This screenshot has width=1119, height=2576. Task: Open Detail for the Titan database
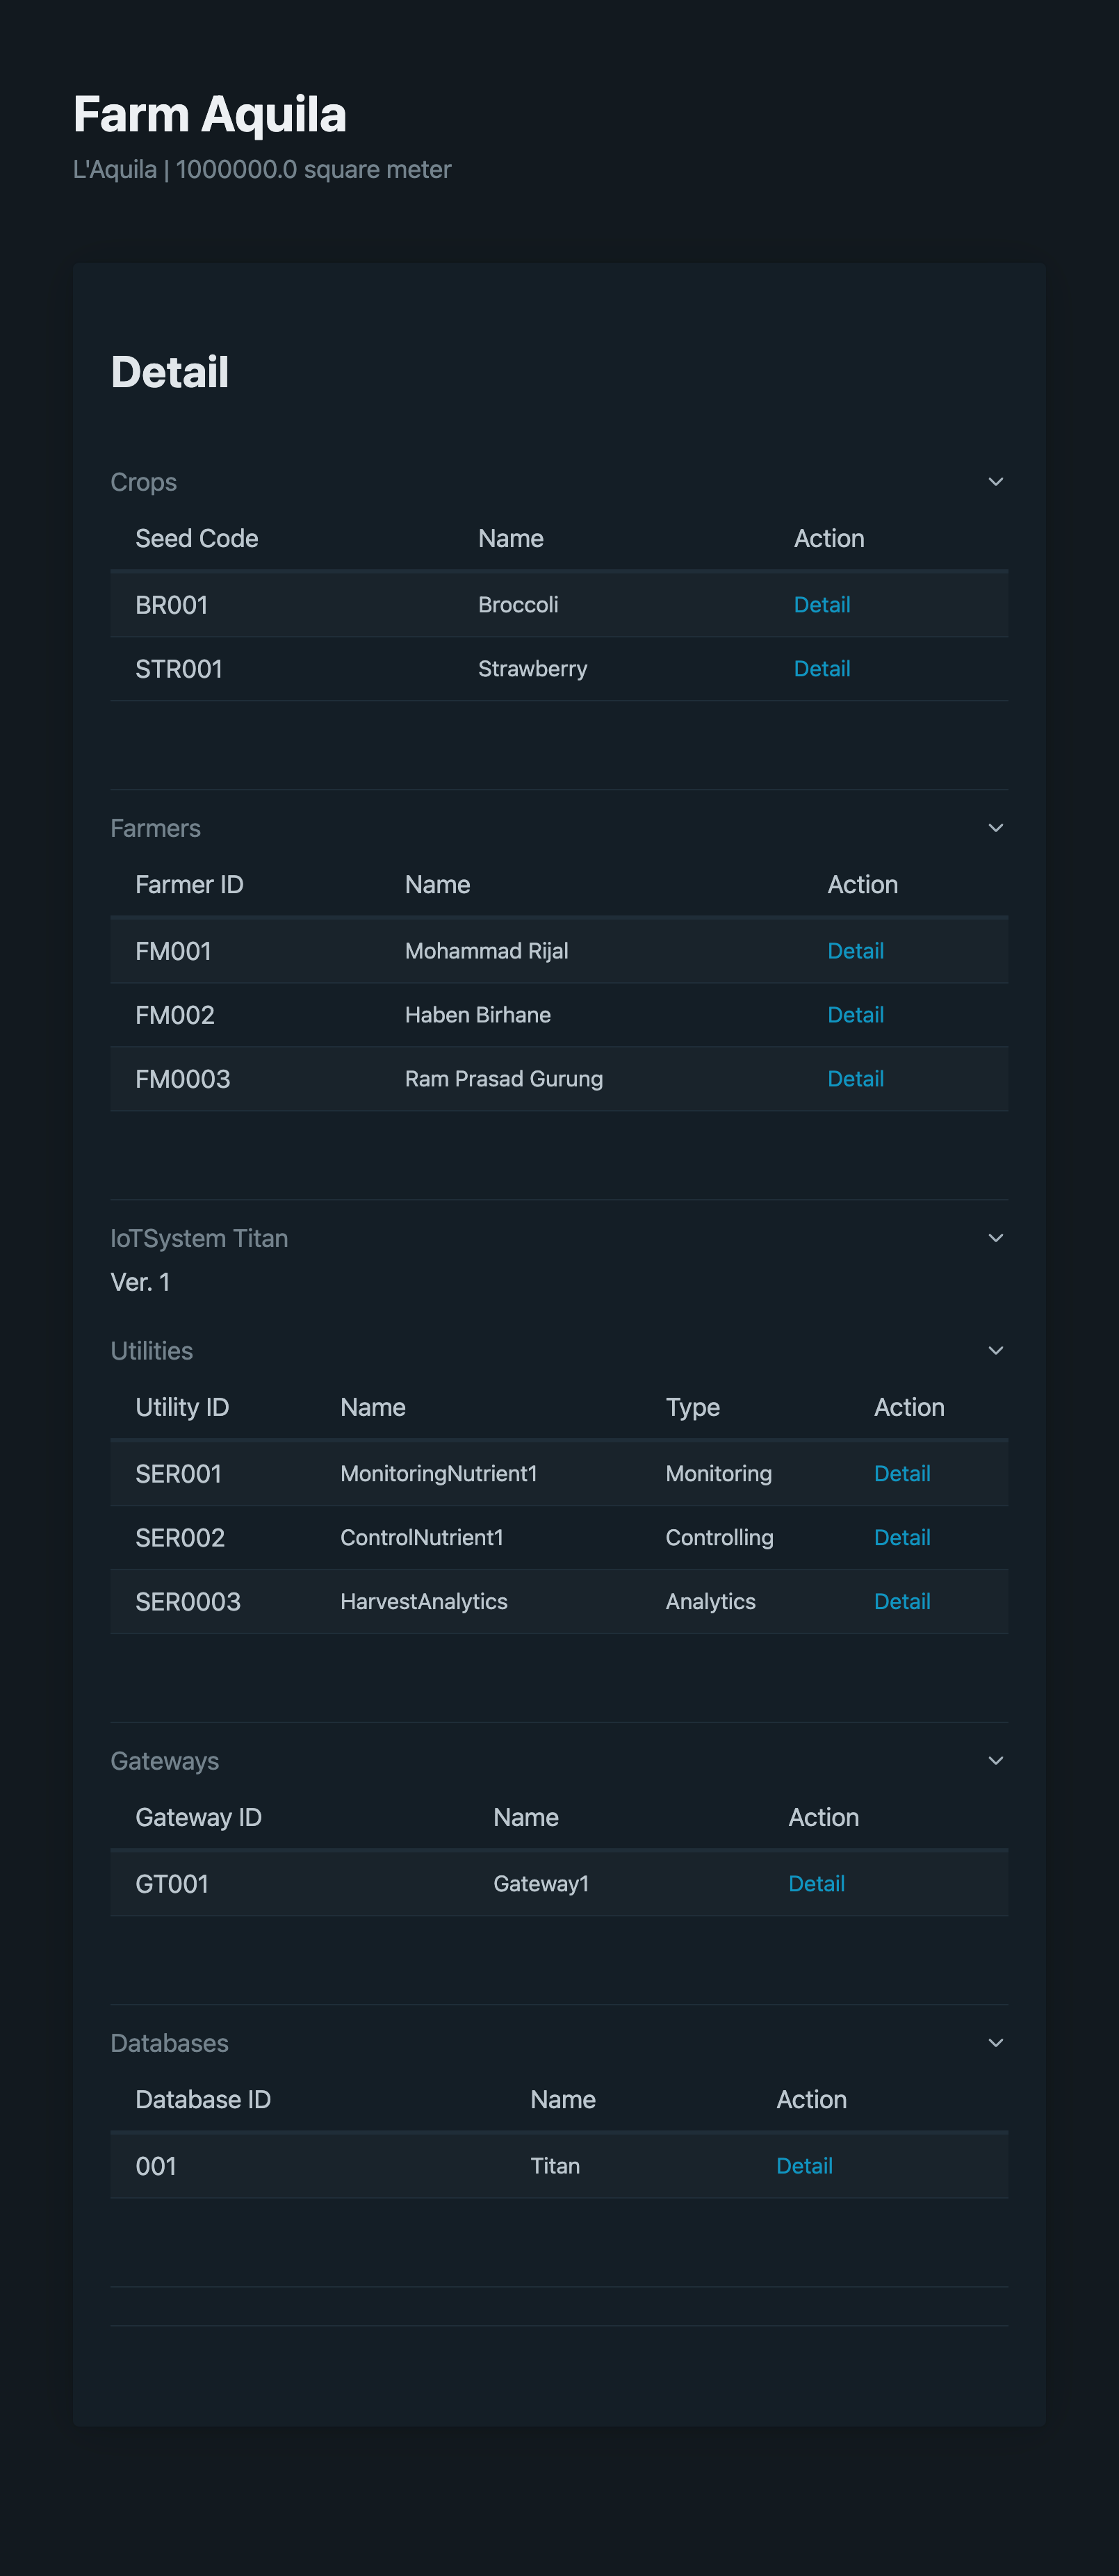point(804,2165)
